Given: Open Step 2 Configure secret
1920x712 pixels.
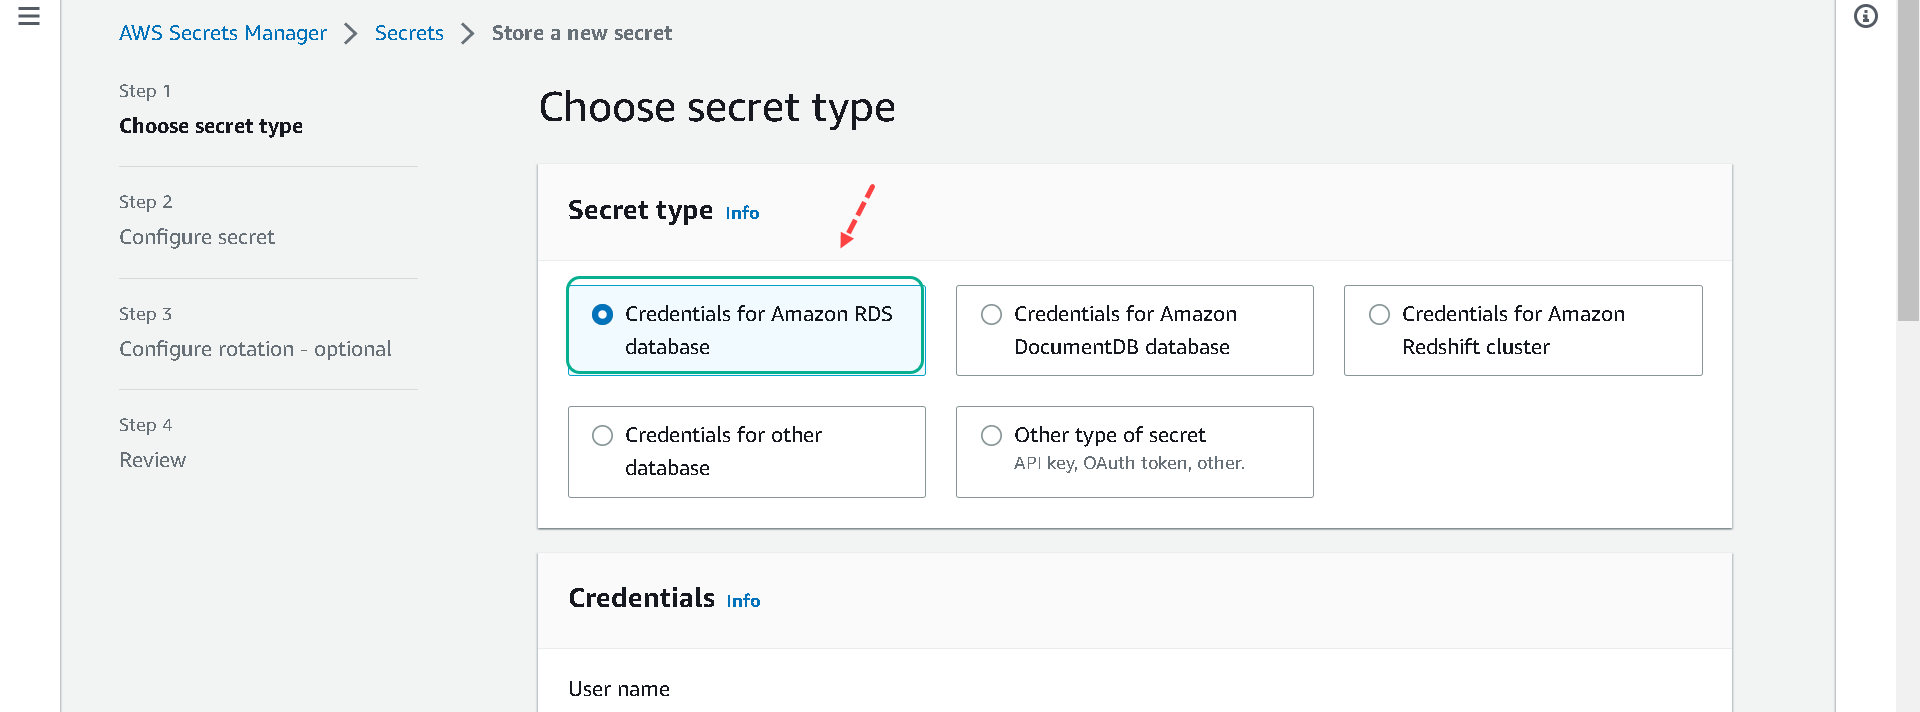Looking at the screenshot, I should click(x=197, y=237).
